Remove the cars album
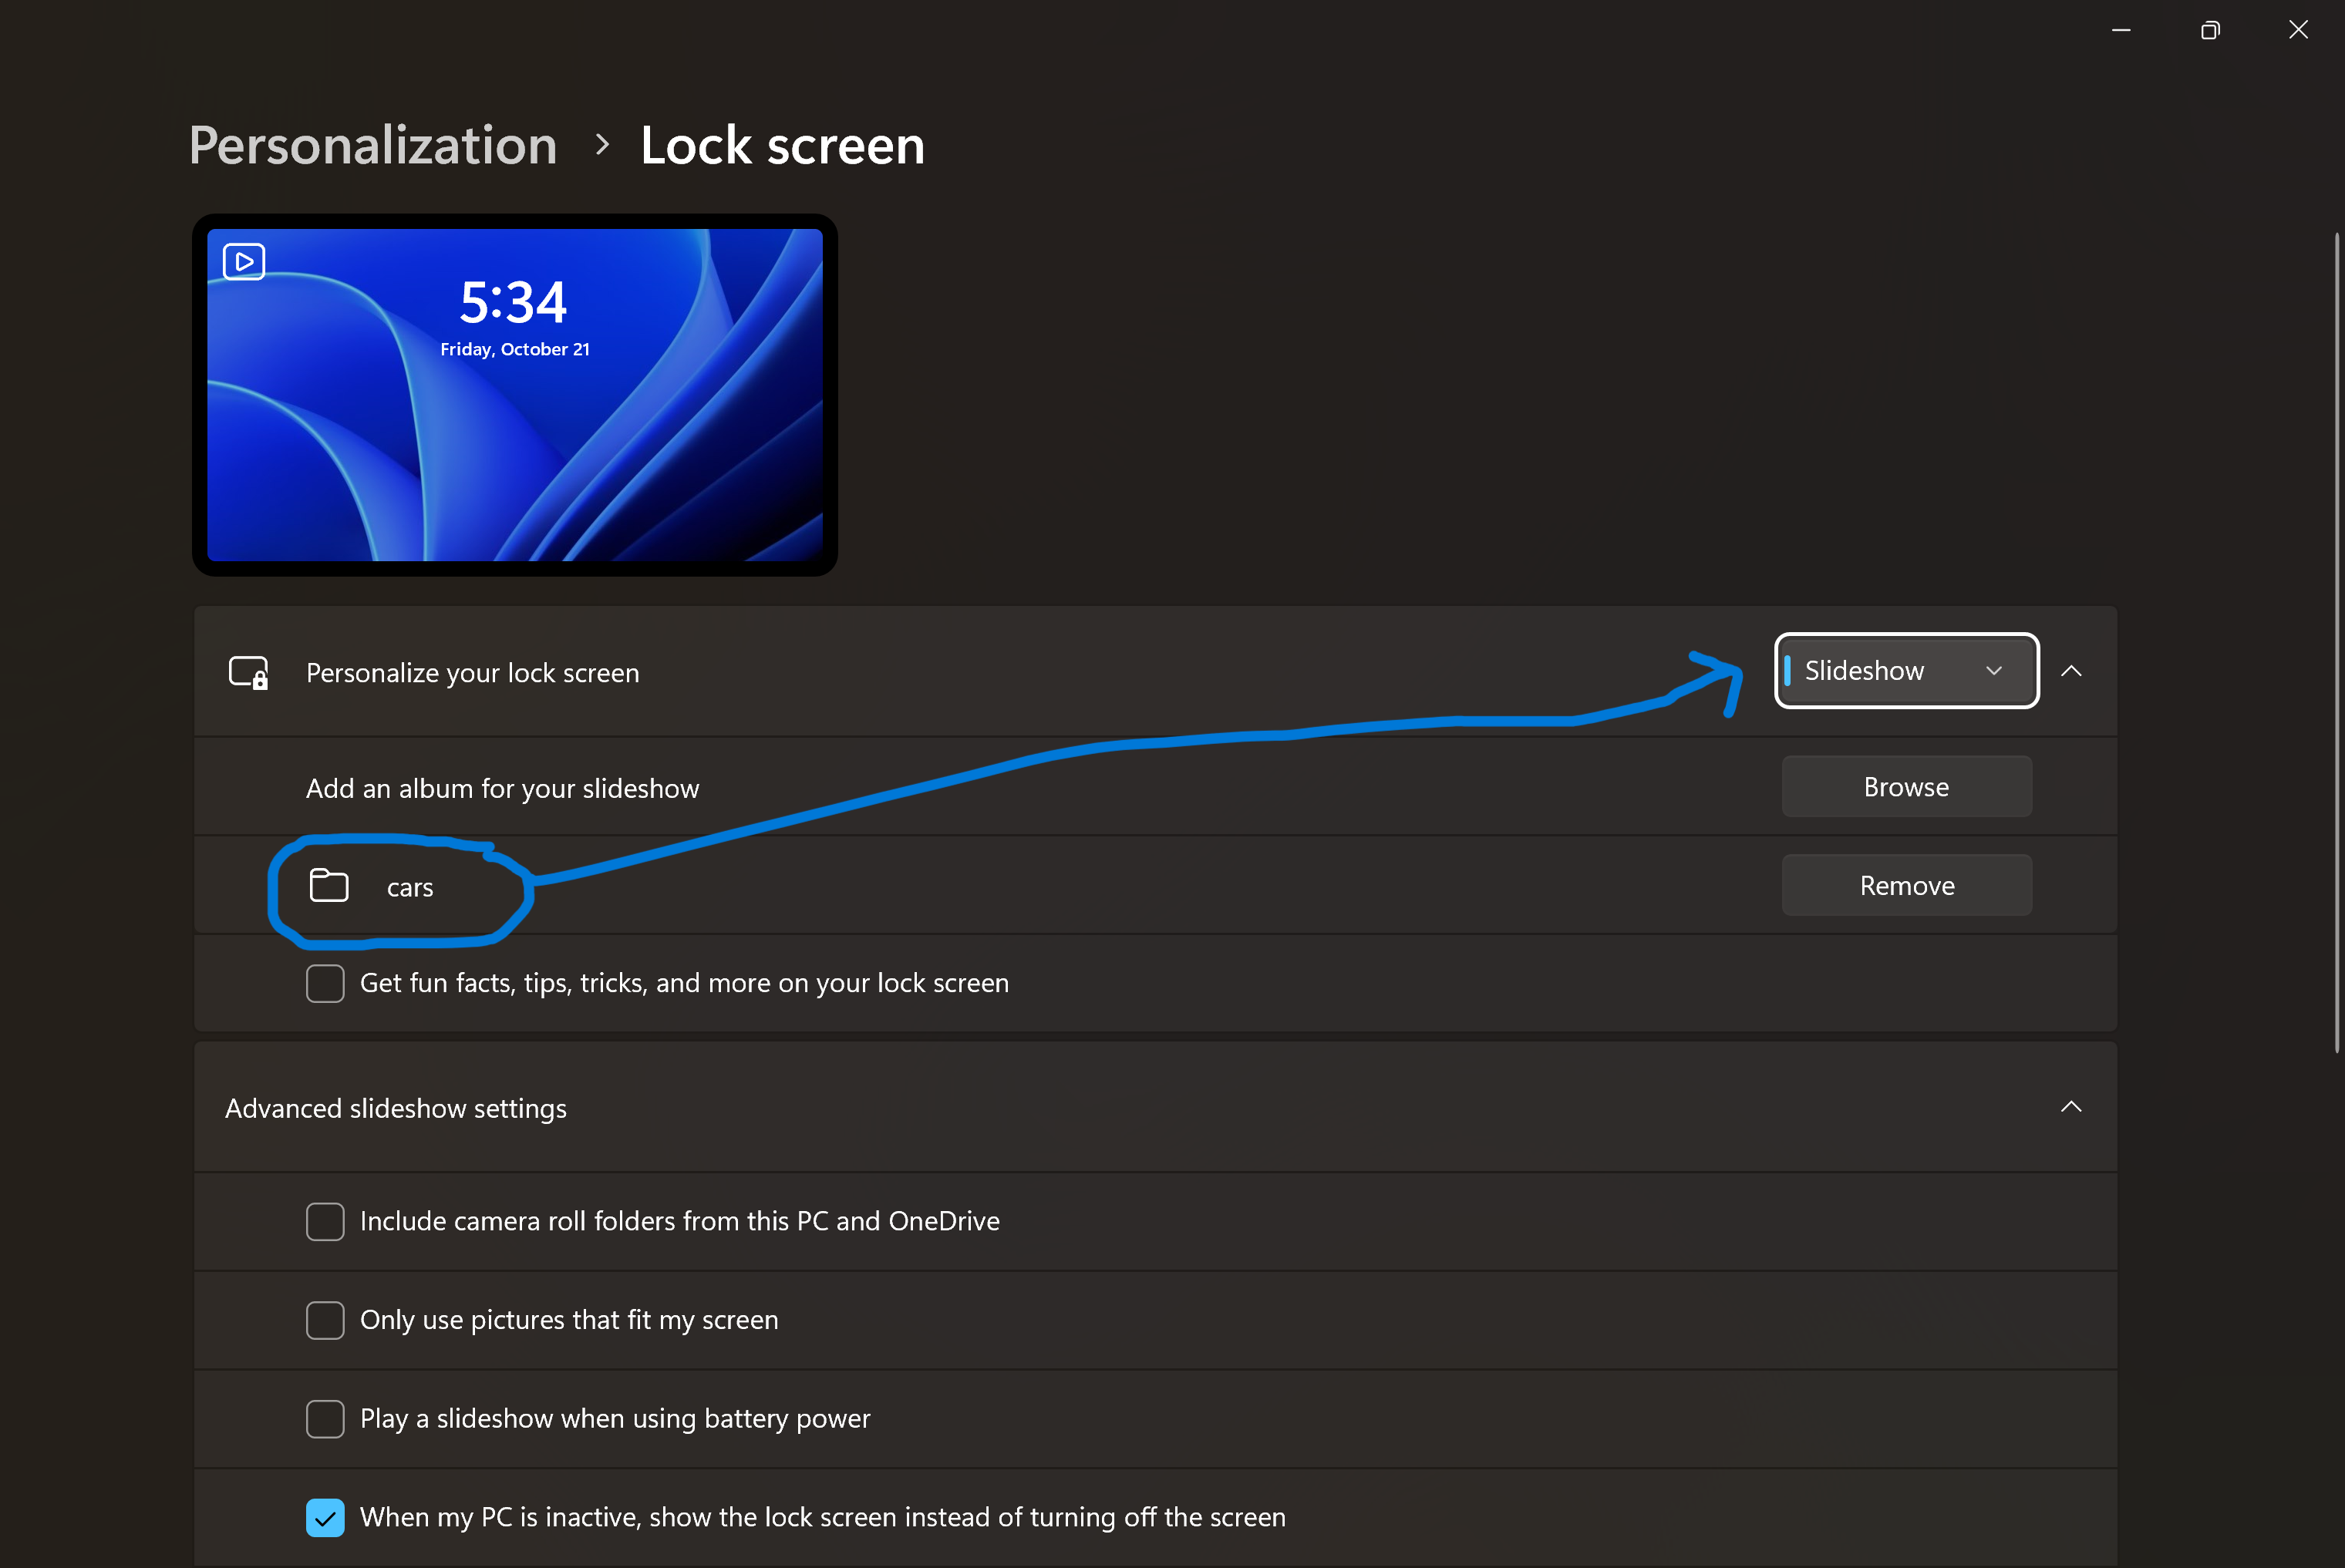The width and height of the screenshot is (2345, 1568). (x=1905, y=884)
